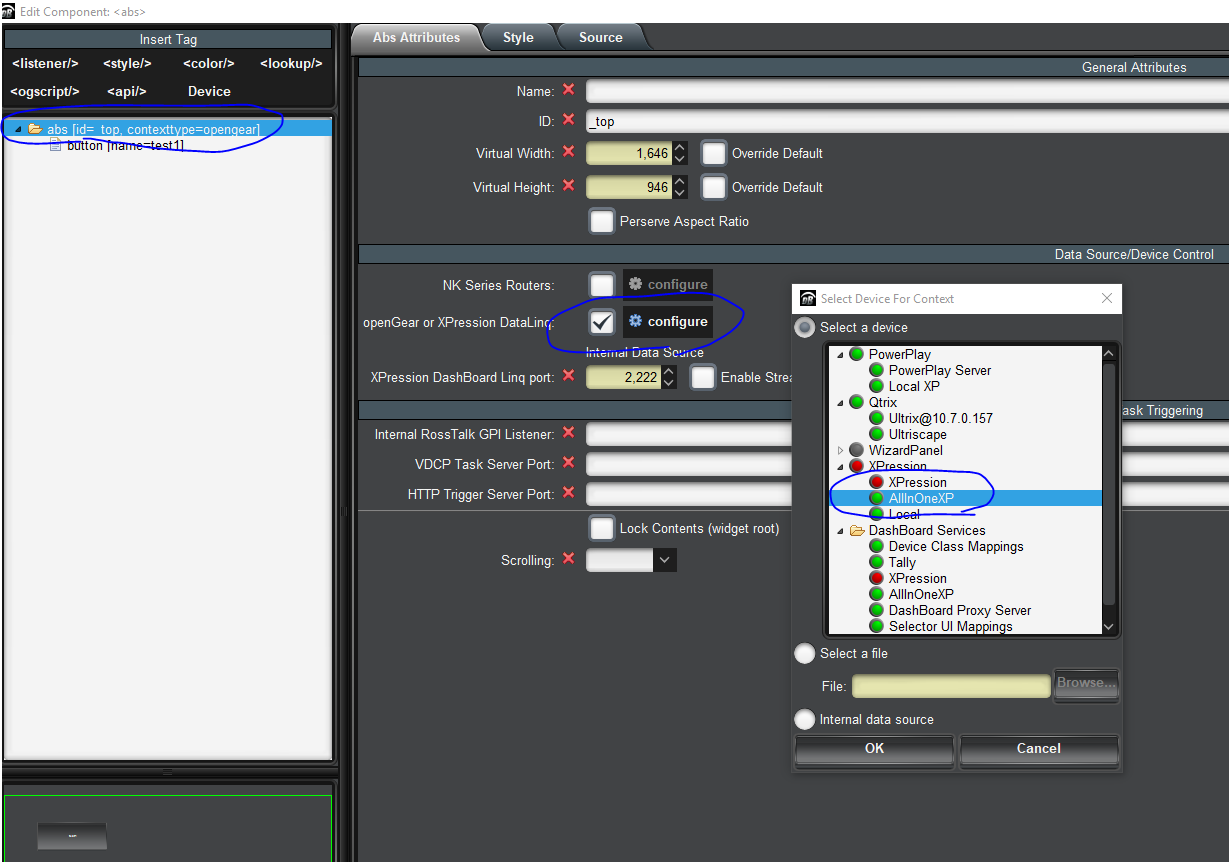
Task: Click the red X beside VDCP Task Server Port
Action: (x=568, y=463)
